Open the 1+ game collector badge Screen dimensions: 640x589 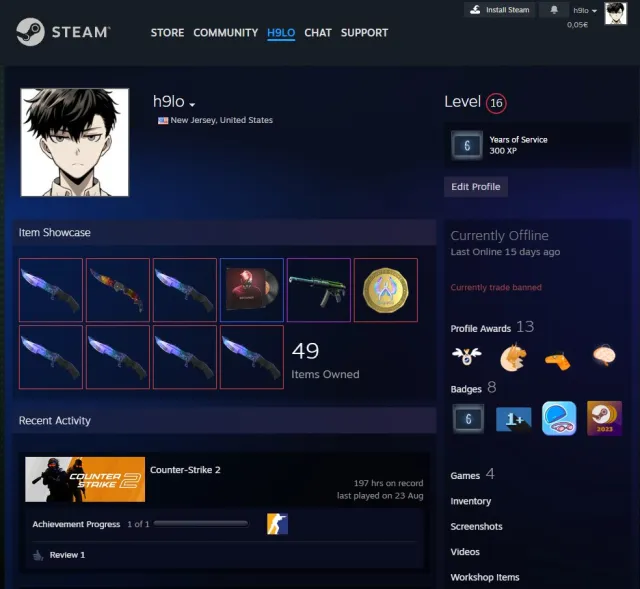(x=513, y=419)
